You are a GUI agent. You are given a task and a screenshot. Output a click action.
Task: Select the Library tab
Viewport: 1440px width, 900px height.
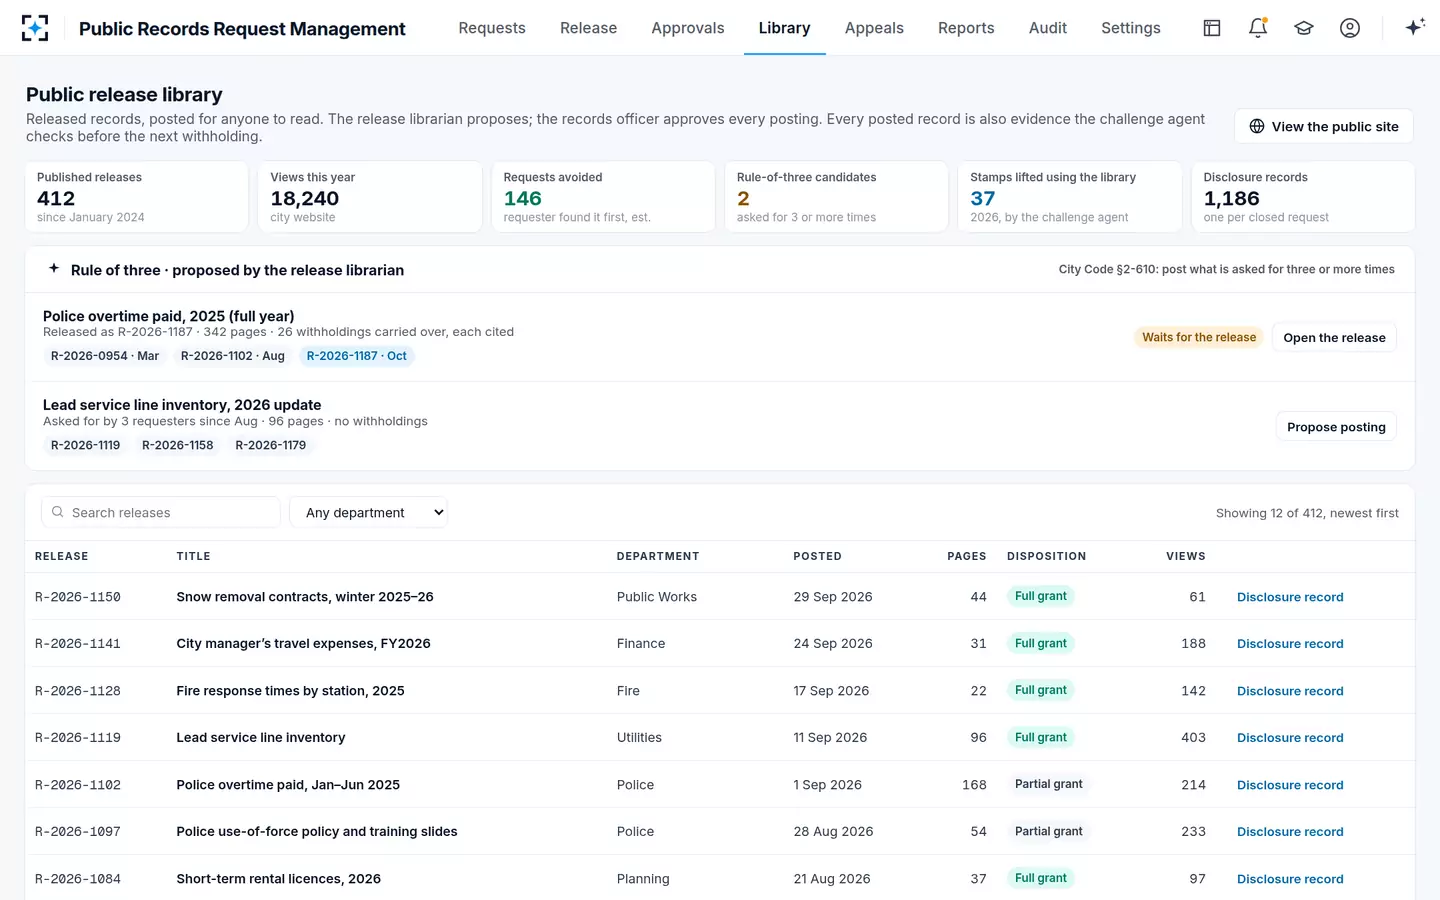[785, 28]
